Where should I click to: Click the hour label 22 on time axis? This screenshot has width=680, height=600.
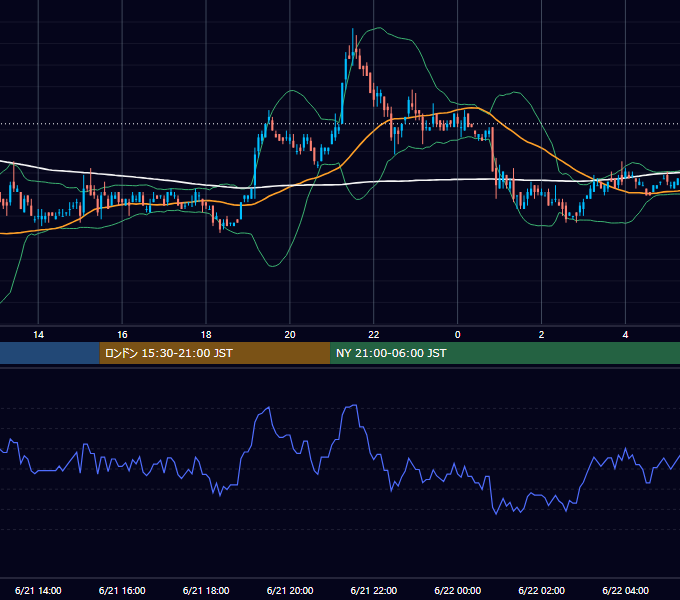(373, 335)
